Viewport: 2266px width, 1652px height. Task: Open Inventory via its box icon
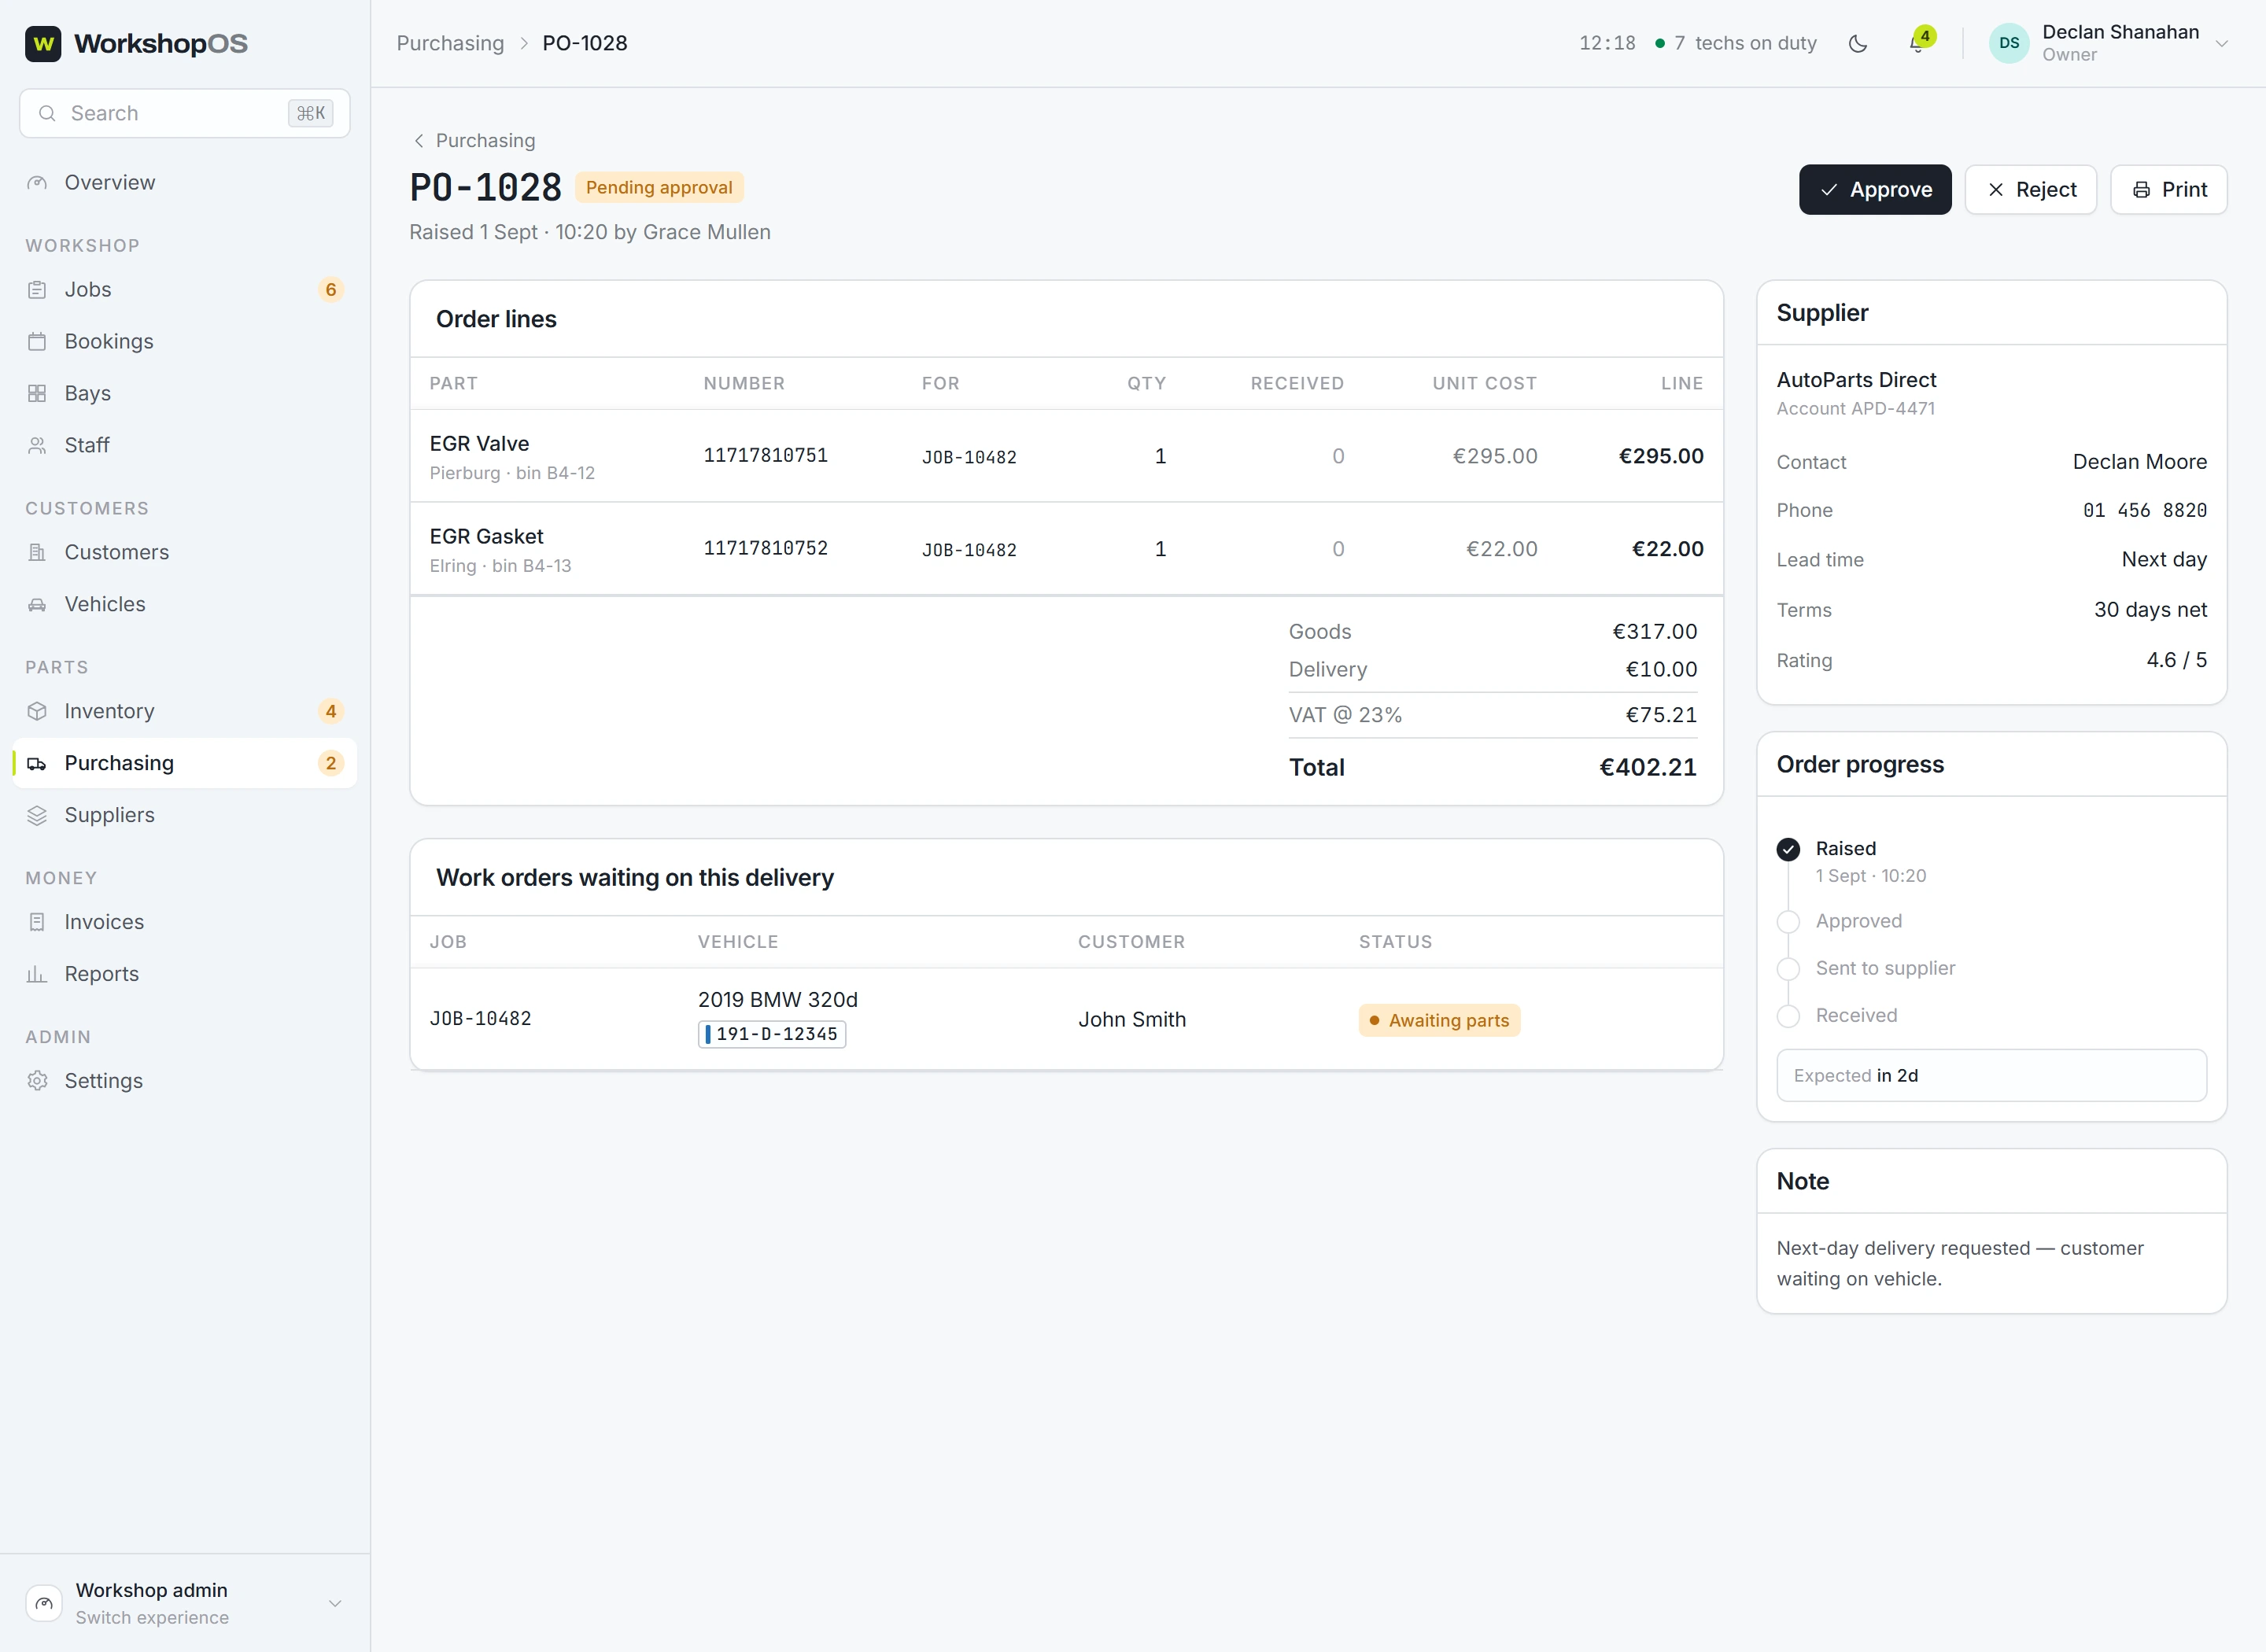(37, 712)
